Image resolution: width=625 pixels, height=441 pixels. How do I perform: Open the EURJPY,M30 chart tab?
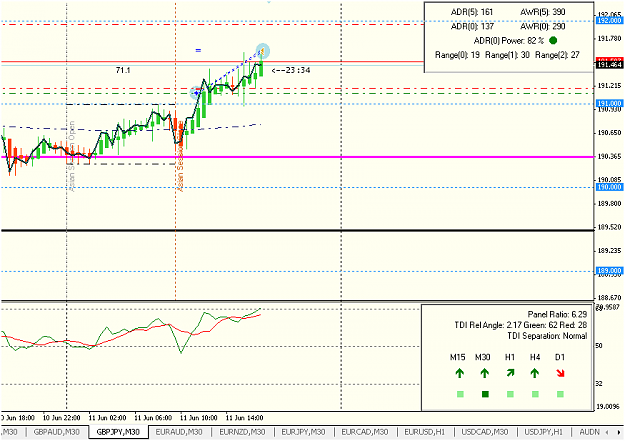tap(303, 432)
